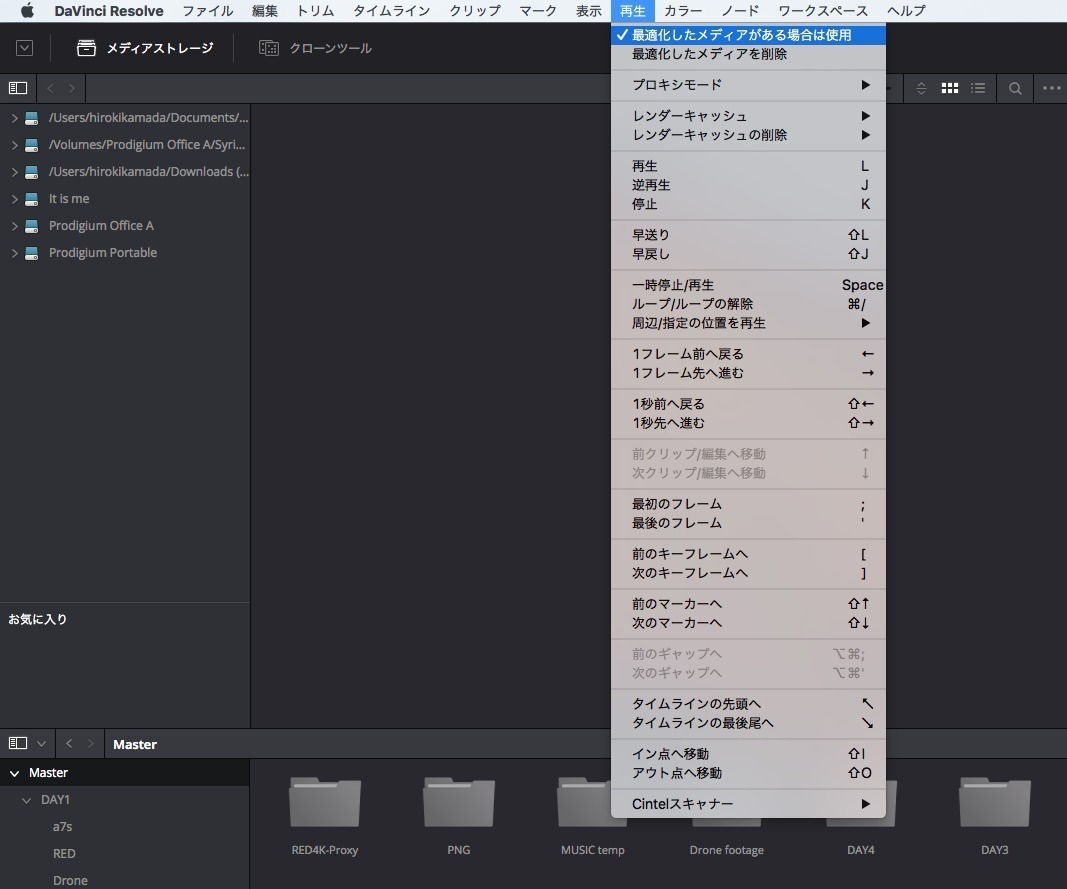Select アウト点へ移動 menu item

coord(749,773)
